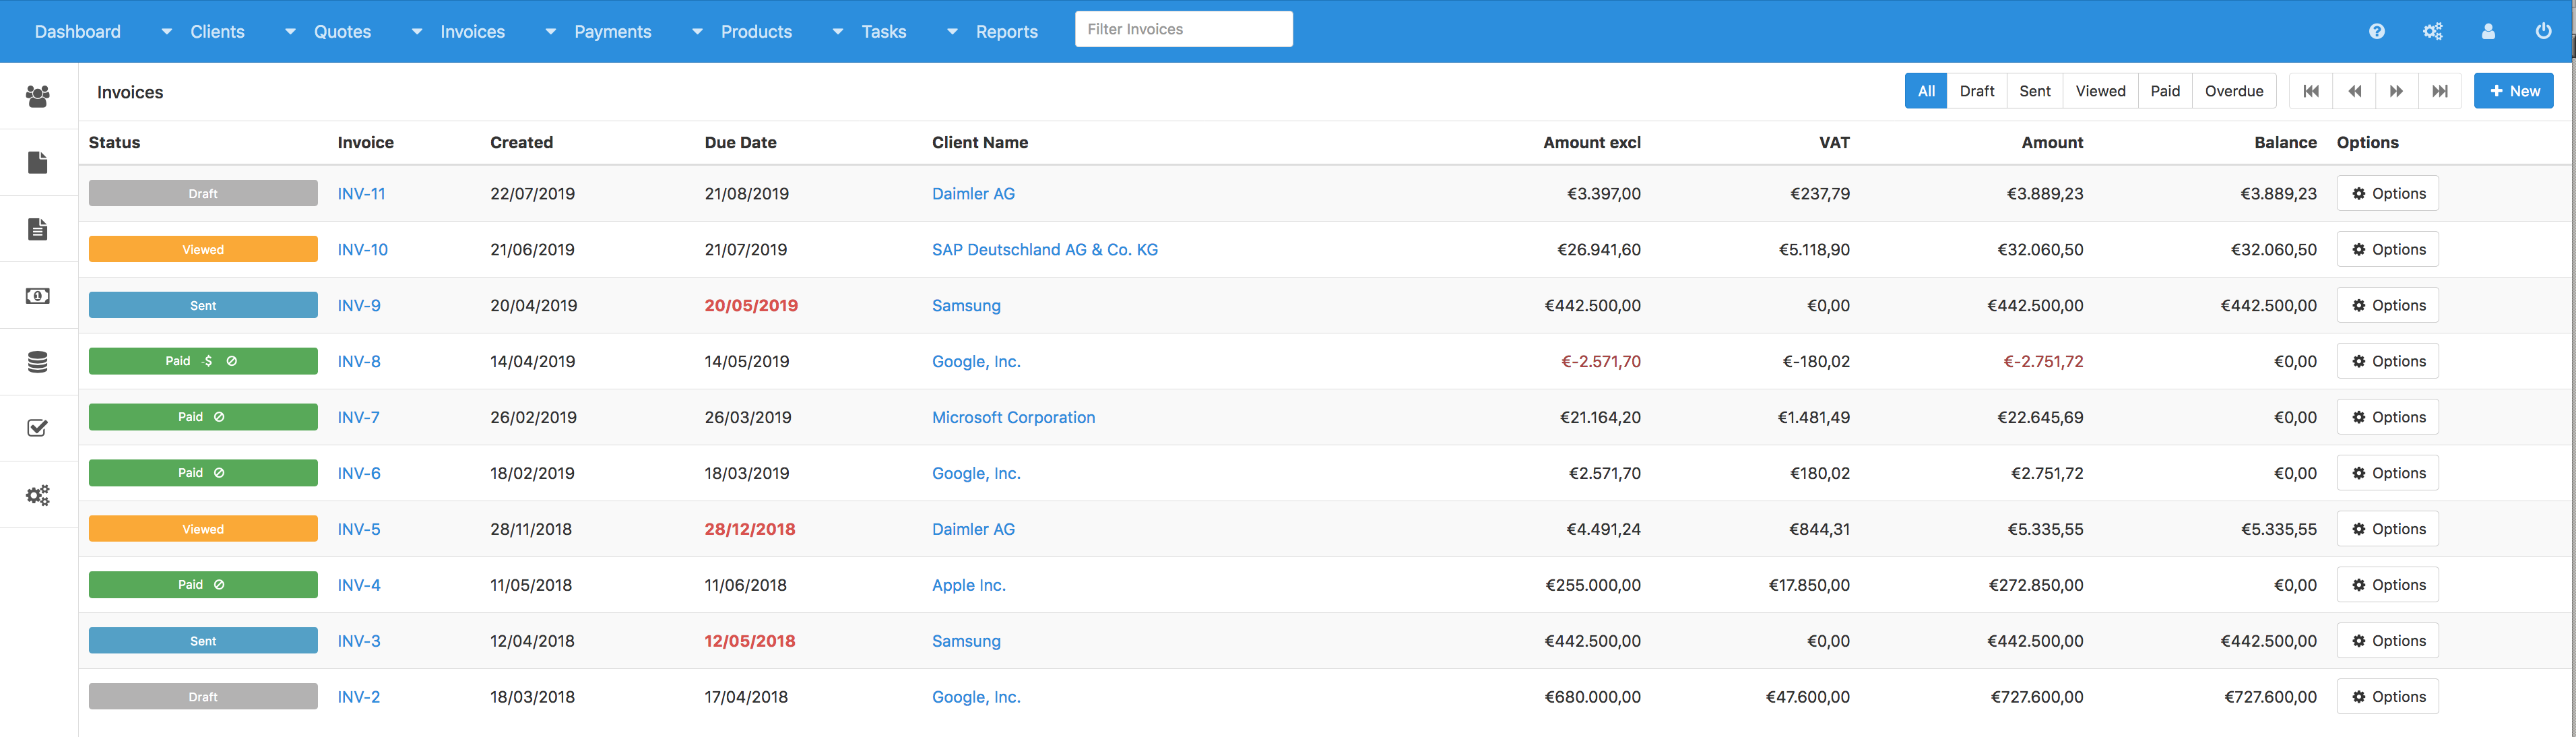Open the payments money icon in sidebar
The width and height of the screenshot is (2576, 737).
38,296
